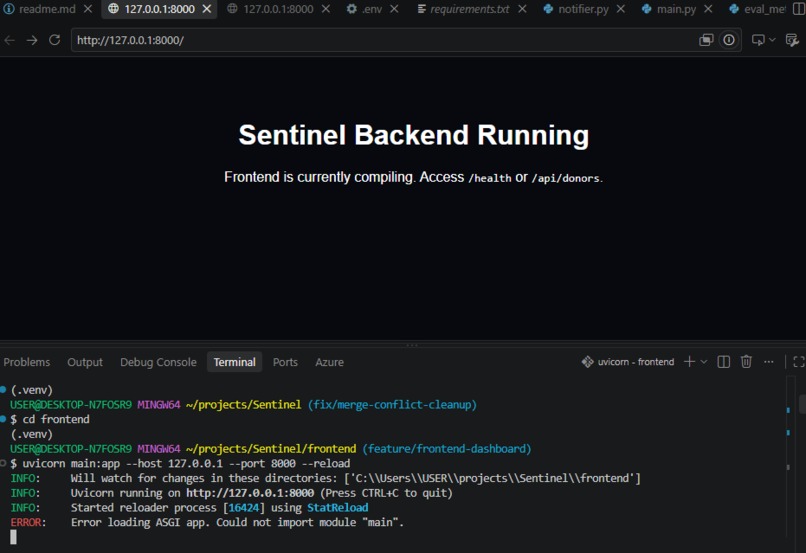The width and height of the screenshot is (806, 553).
Task: Open the Debug Console panel tab
Action: click(x=158, y=362)
